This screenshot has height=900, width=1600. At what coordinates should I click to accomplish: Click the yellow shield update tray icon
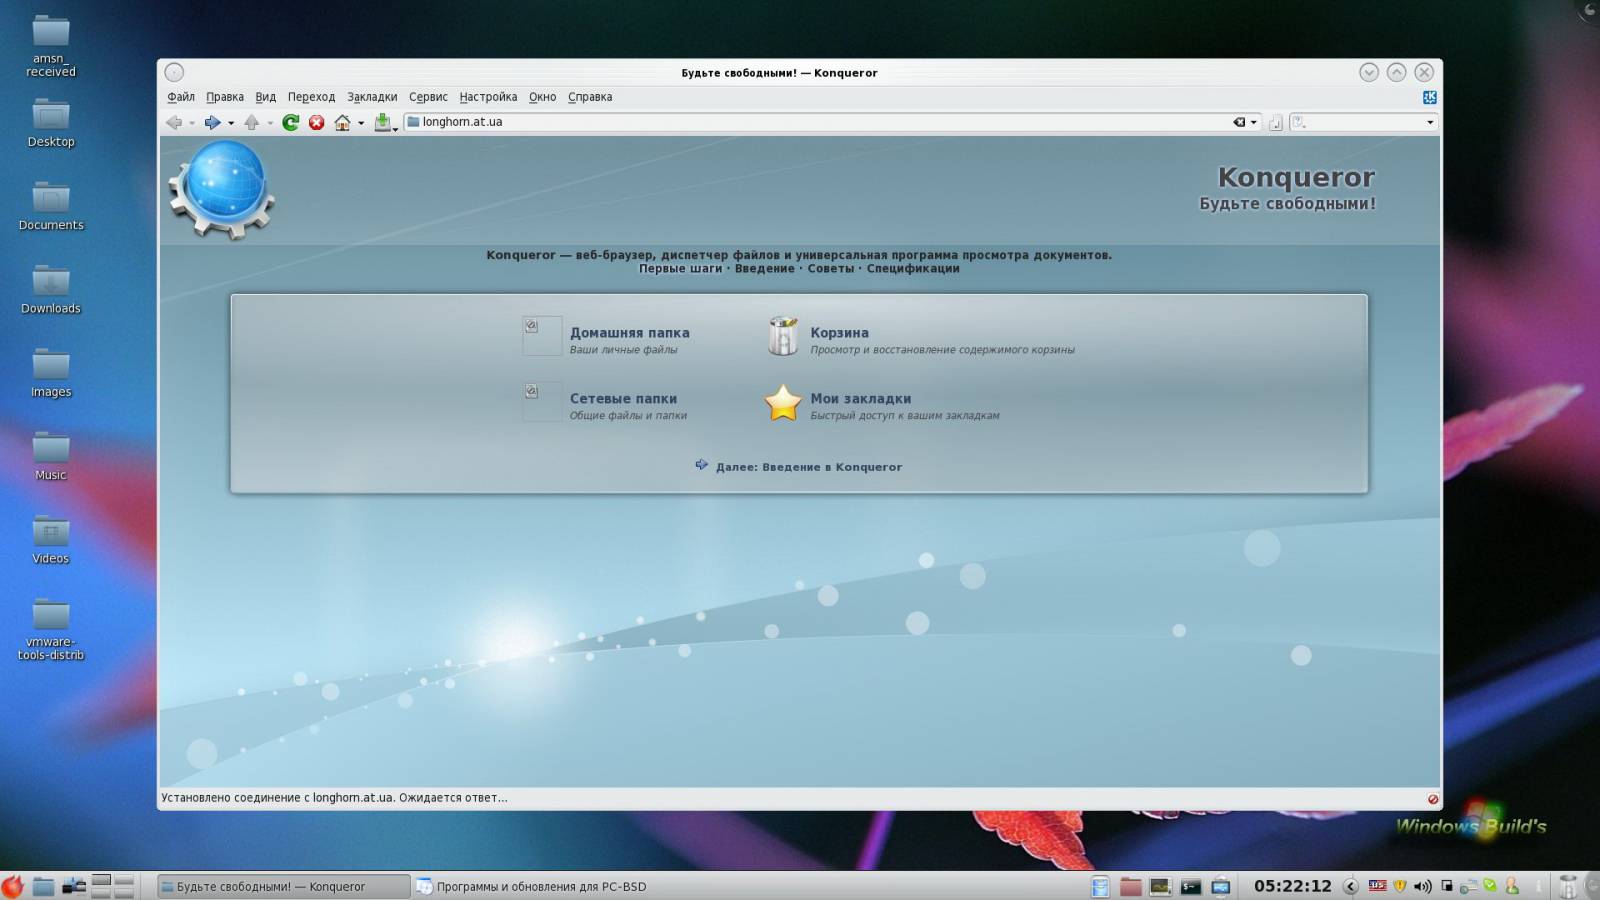point(1400,886)
